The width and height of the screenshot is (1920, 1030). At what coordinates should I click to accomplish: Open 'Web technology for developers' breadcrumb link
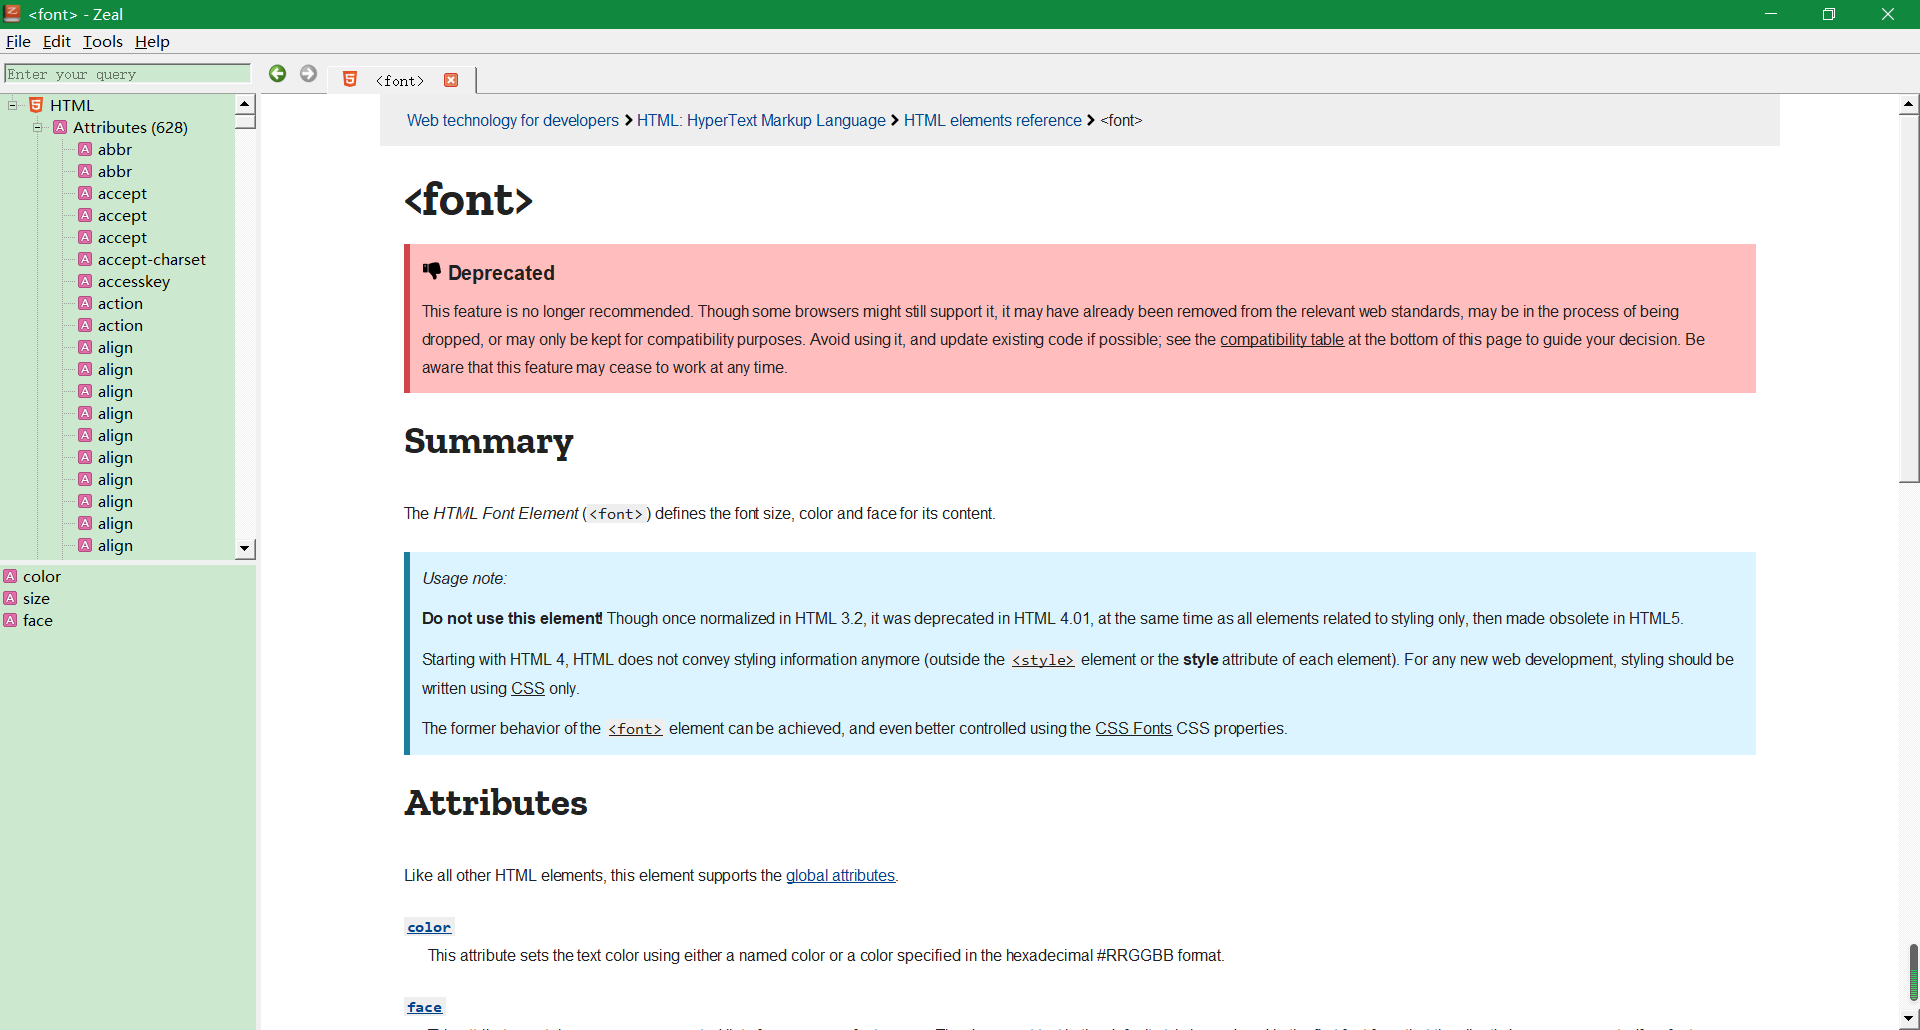point(512,120)
